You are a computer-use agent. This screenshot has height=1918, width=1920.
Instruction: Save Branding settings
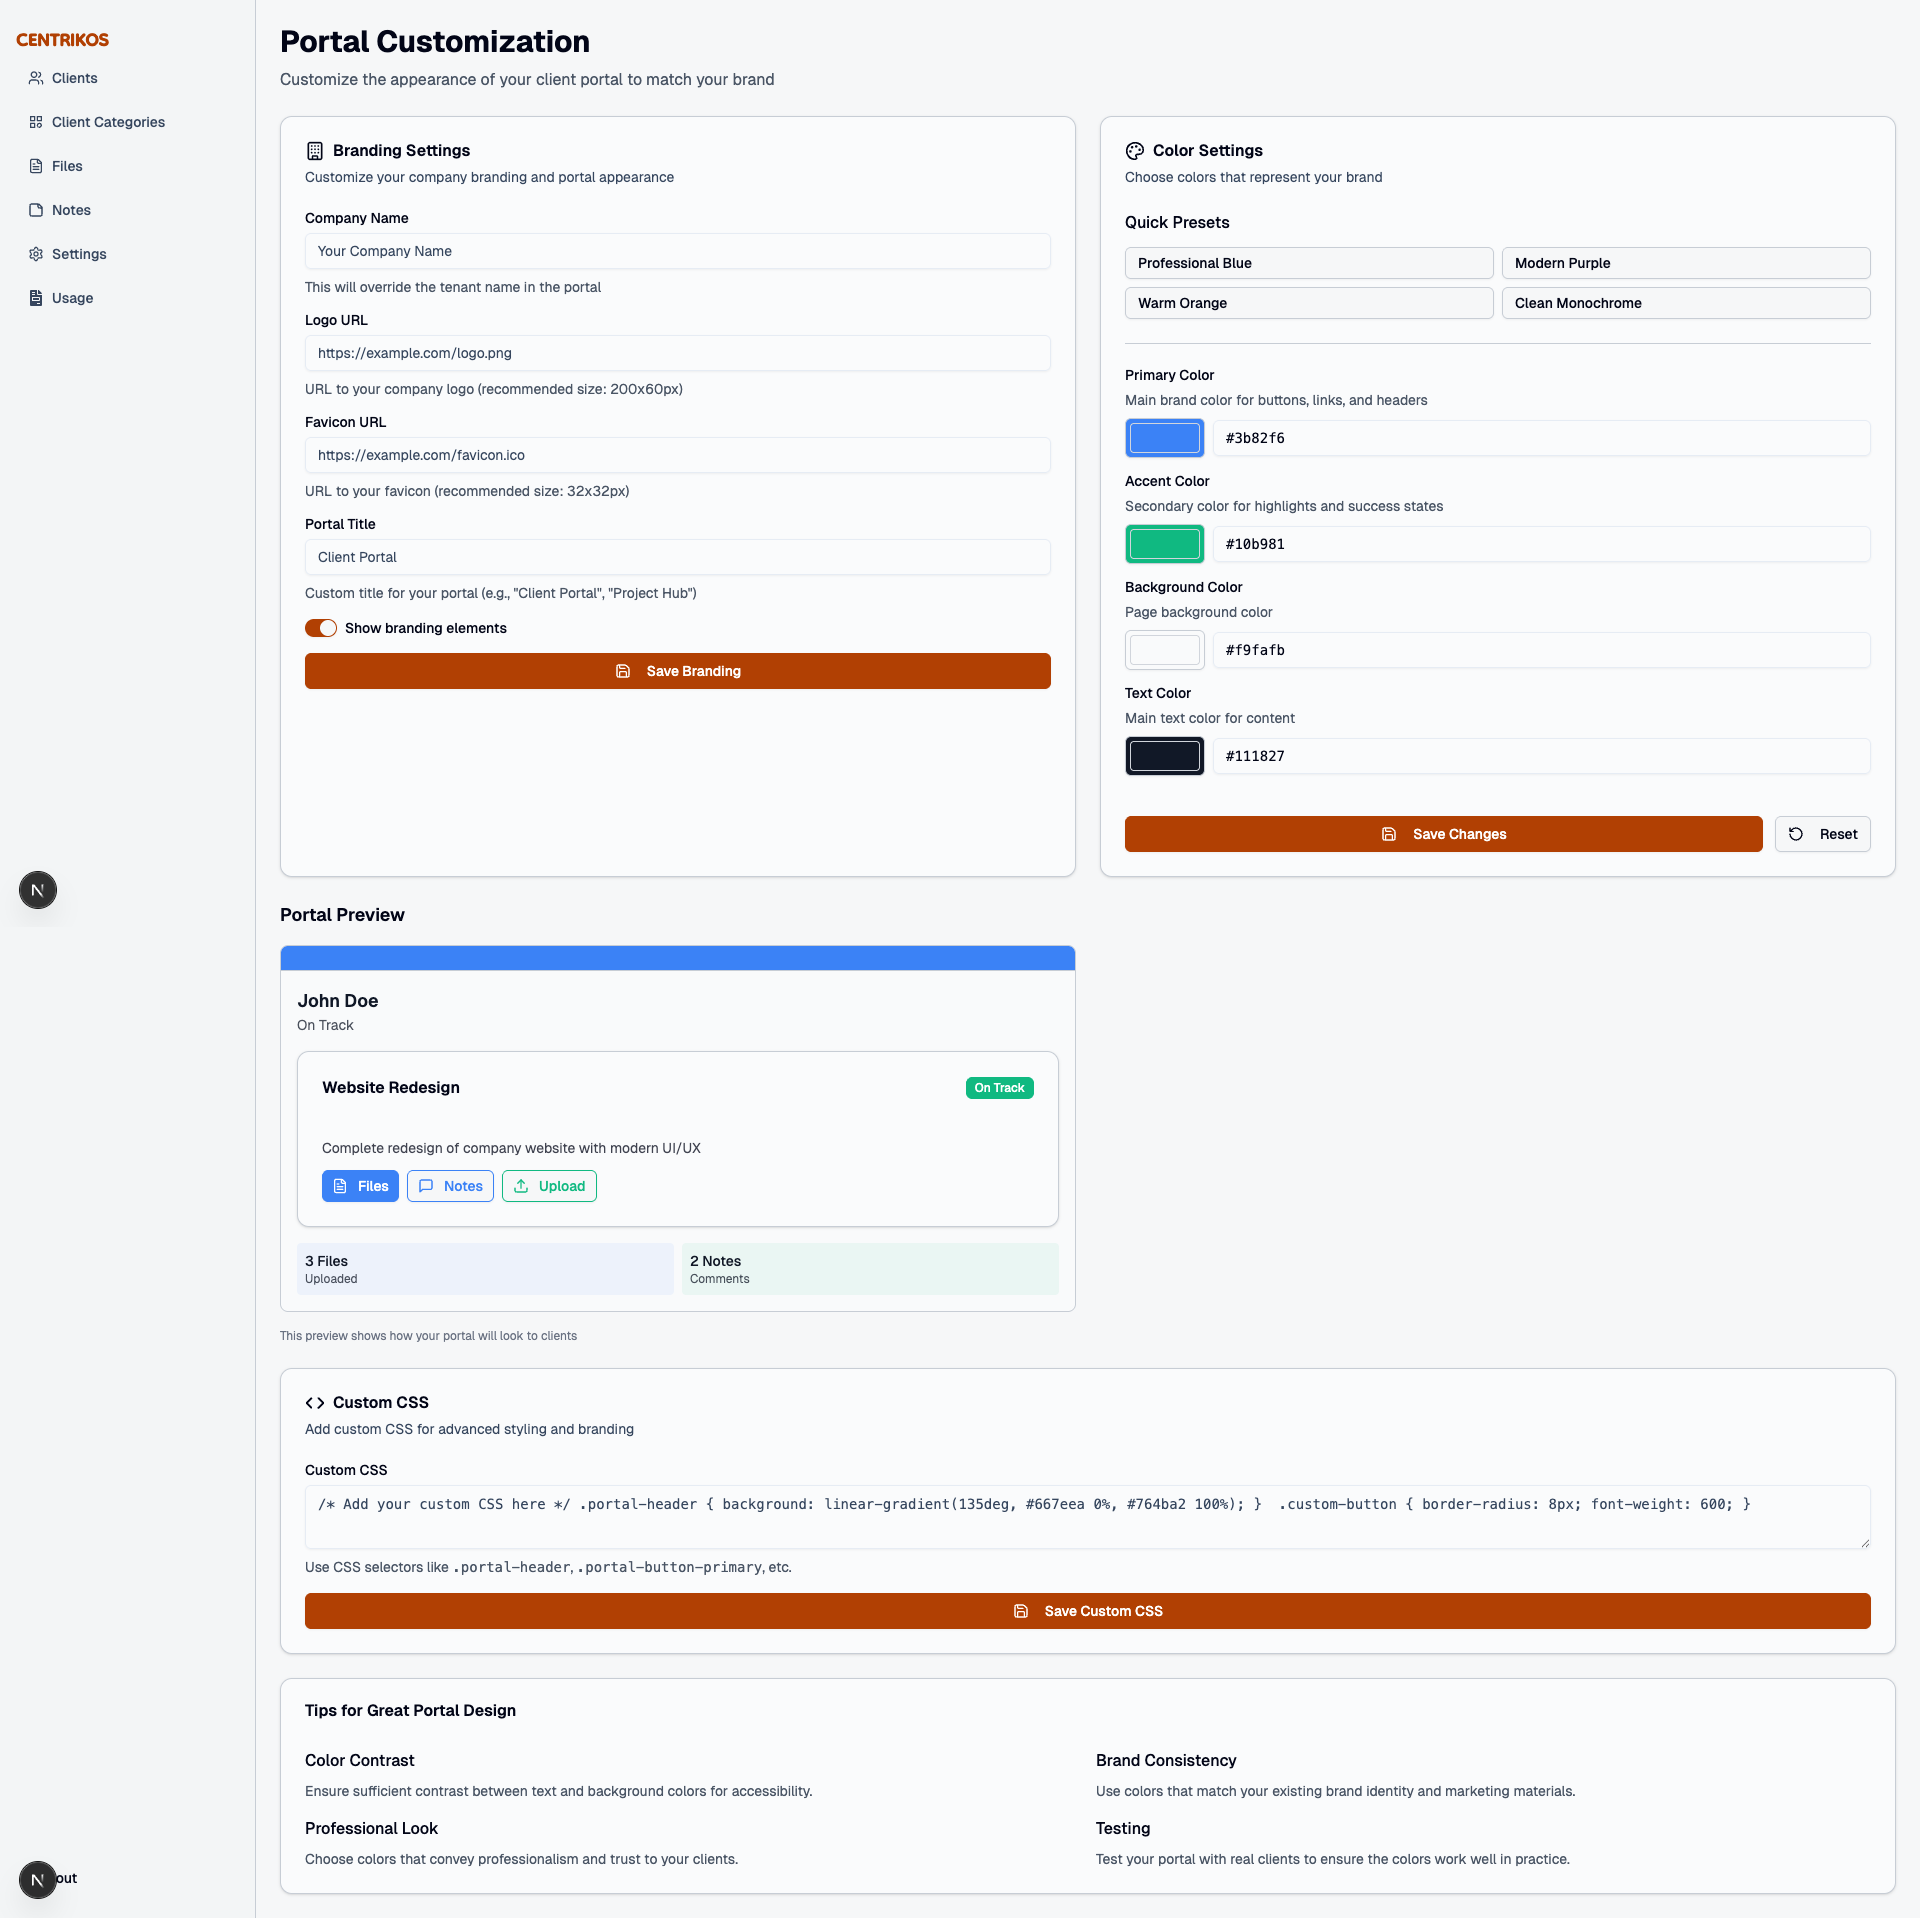click(678, 671)
